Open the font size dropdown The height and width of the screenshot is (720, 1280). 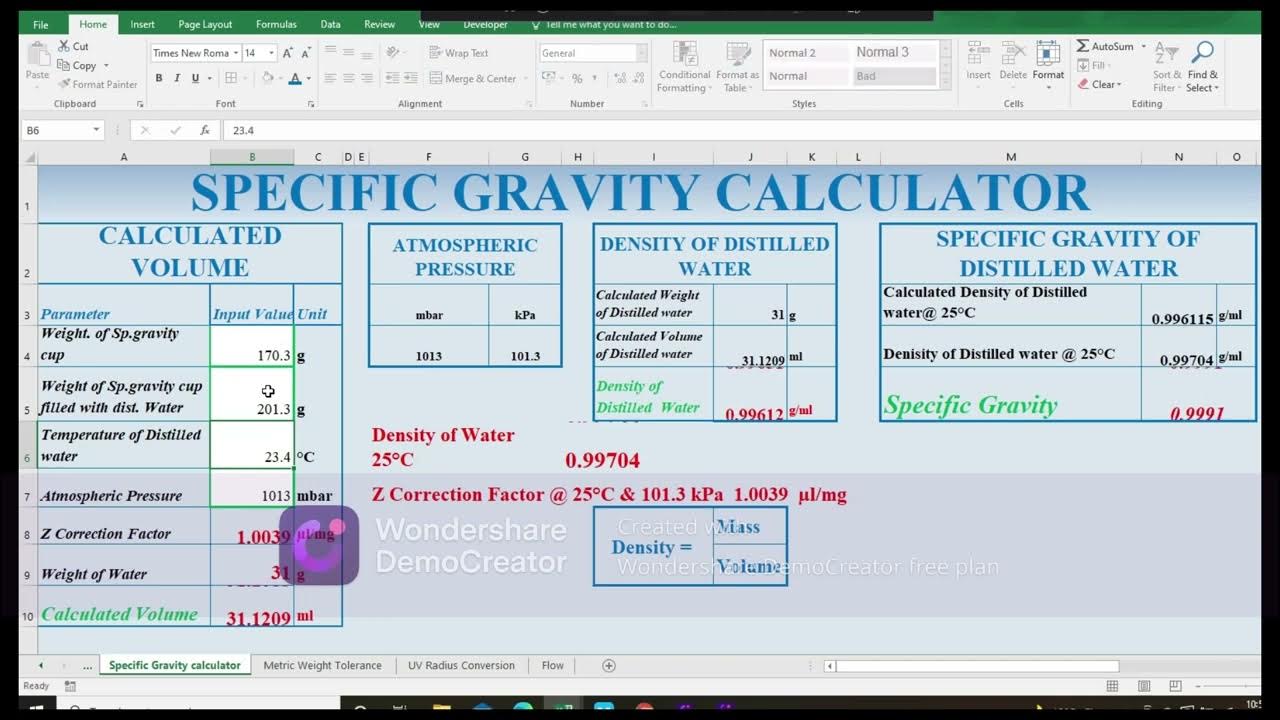tap(271, 53)
